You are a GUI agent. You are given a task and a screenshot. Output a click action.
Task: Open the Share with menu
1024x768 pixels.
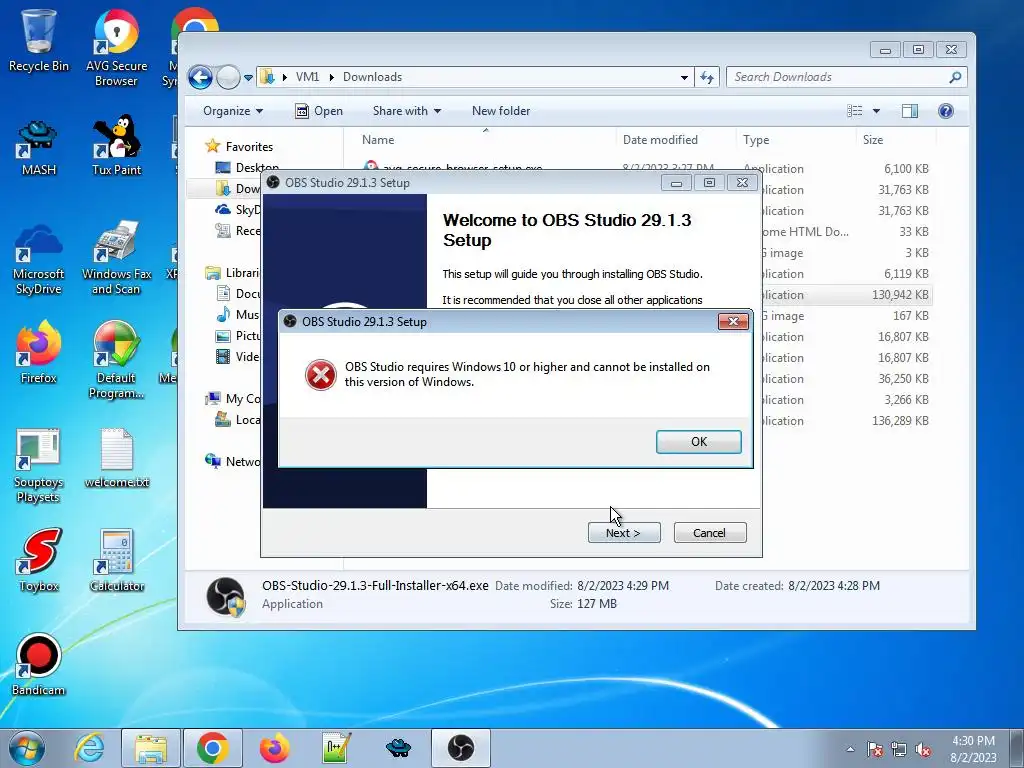pyautogui.click(x=406, y=111)
